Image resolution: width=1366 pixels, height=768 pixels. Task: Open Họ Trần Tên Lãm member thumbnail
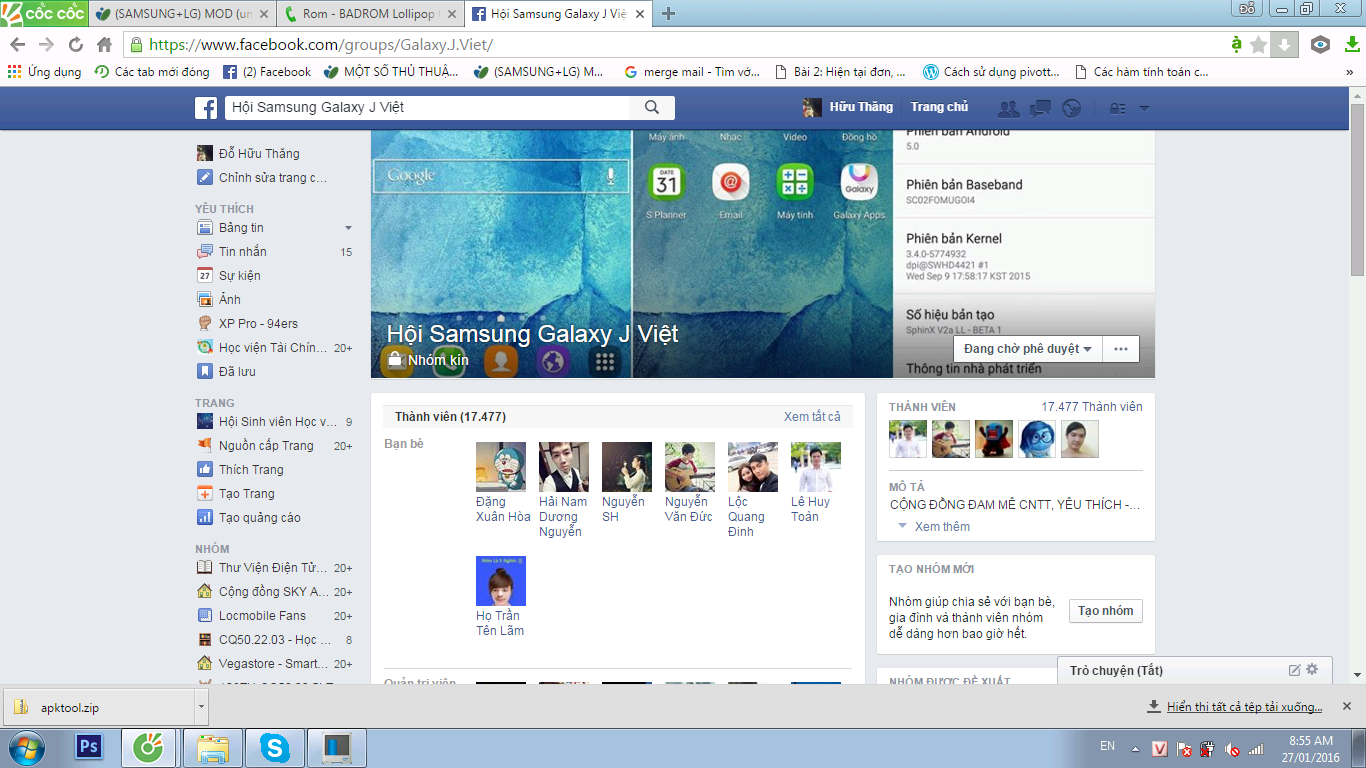click(501, 581)
